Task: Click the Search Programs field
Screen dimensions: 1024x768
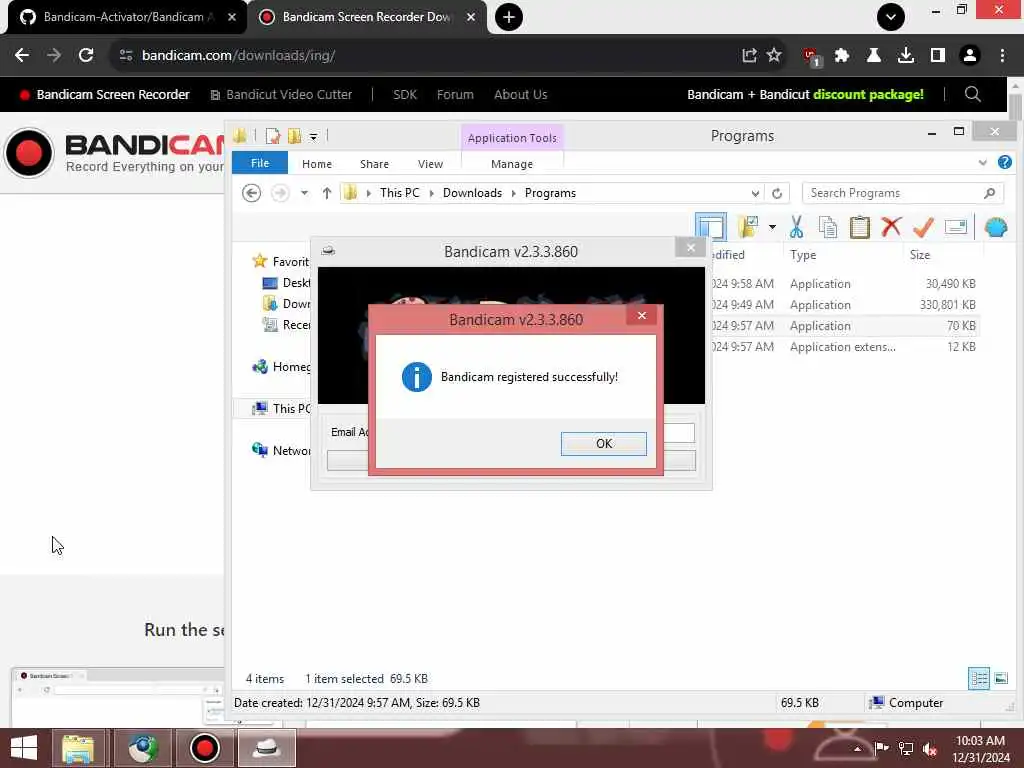Action: [902, 193]
